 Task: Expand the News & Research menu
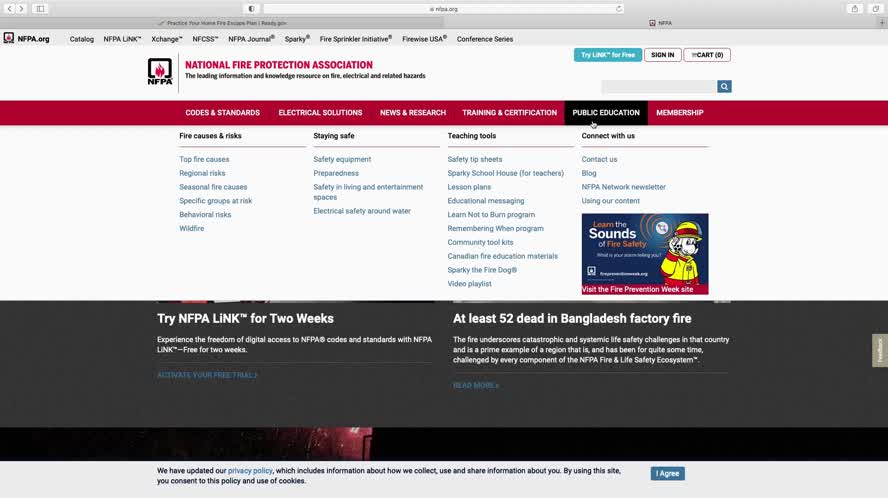(412, 113)
